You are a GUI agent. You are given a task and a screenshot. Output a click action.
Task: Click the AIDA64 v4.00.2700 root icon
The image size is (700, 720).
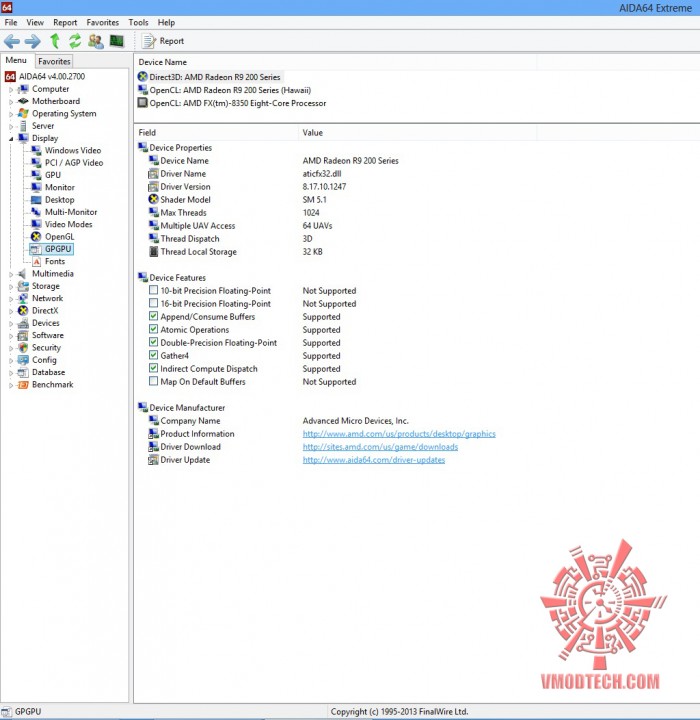(11, 76)
